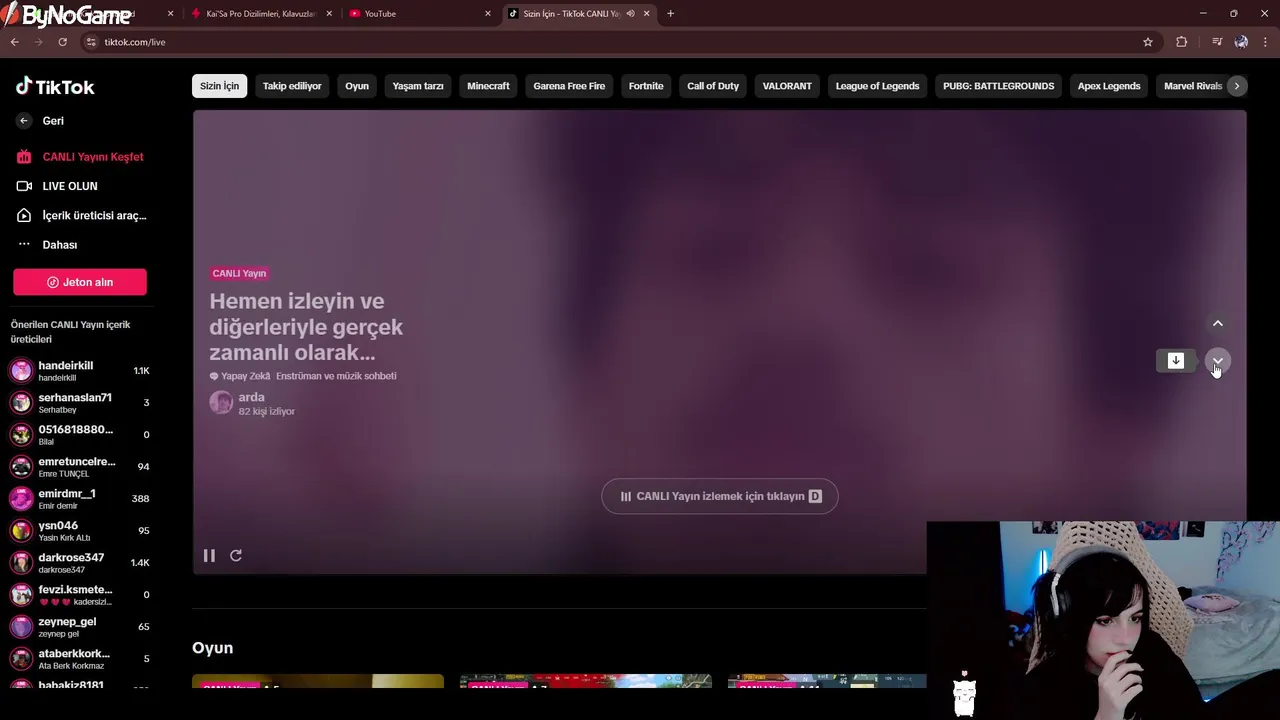Expand Dahası menu
The height and width of the screenshot is (720, 1280).
pyautogui.click(x=47, y=245)
